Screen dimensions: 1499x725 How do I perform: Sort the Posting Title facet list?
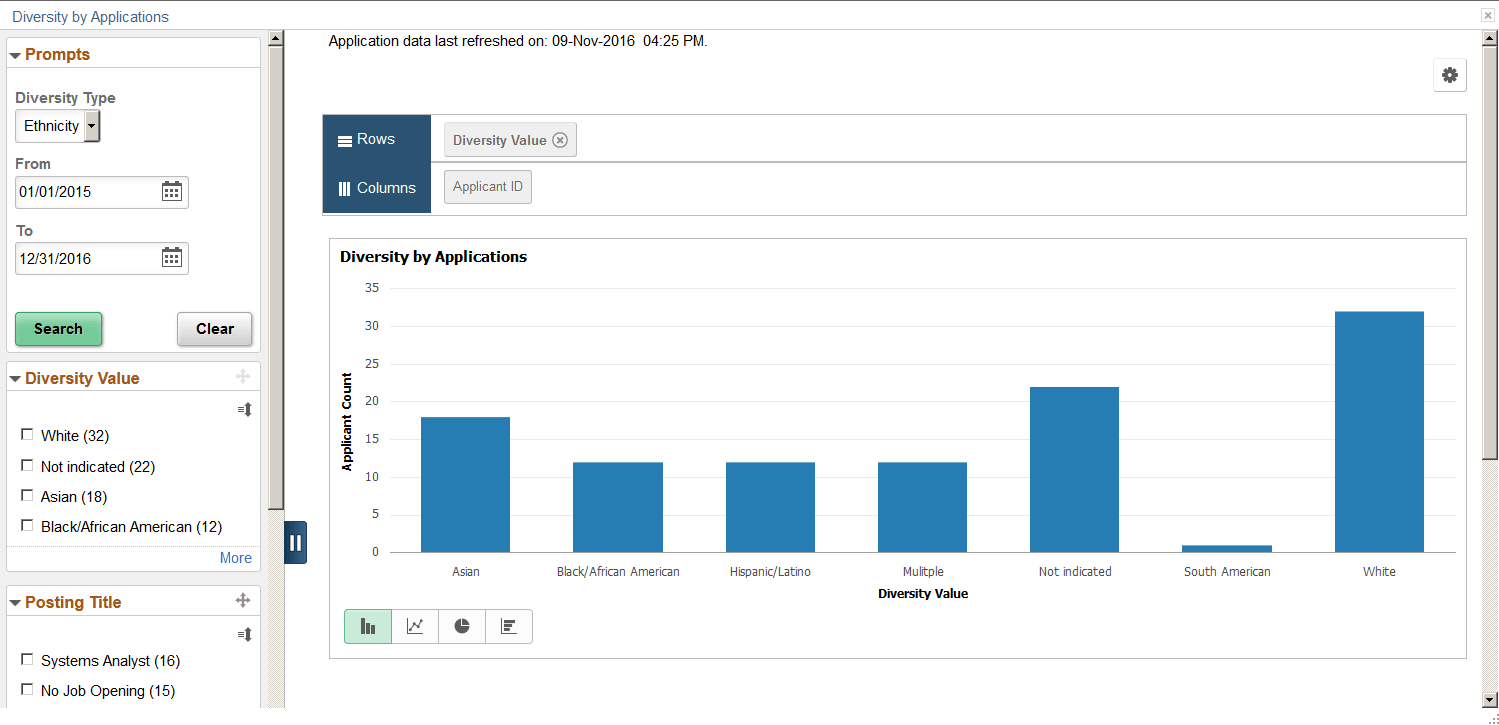[245, 634]
